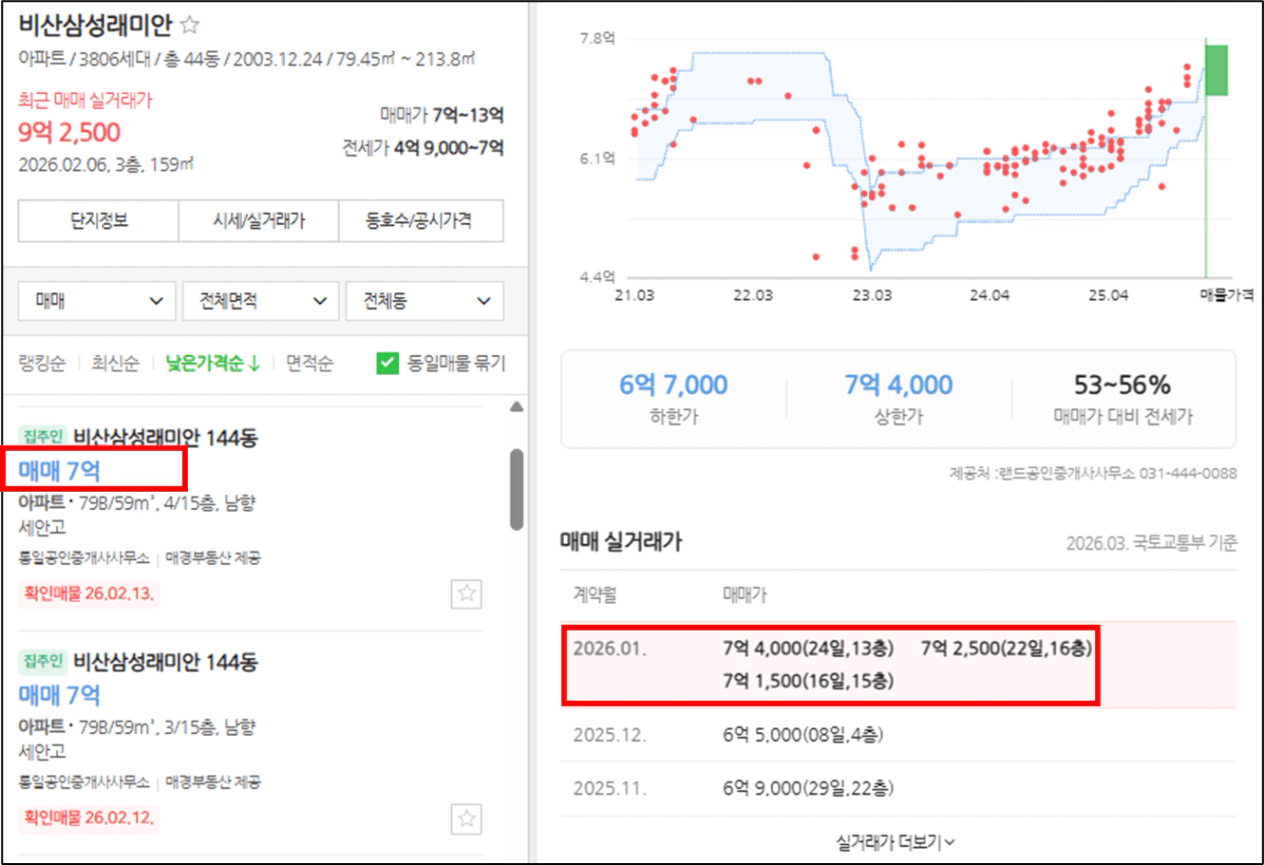The image size is (1264, 865).
Task: Sort listings by 랭킹순
Action: [x=42, y=363]
